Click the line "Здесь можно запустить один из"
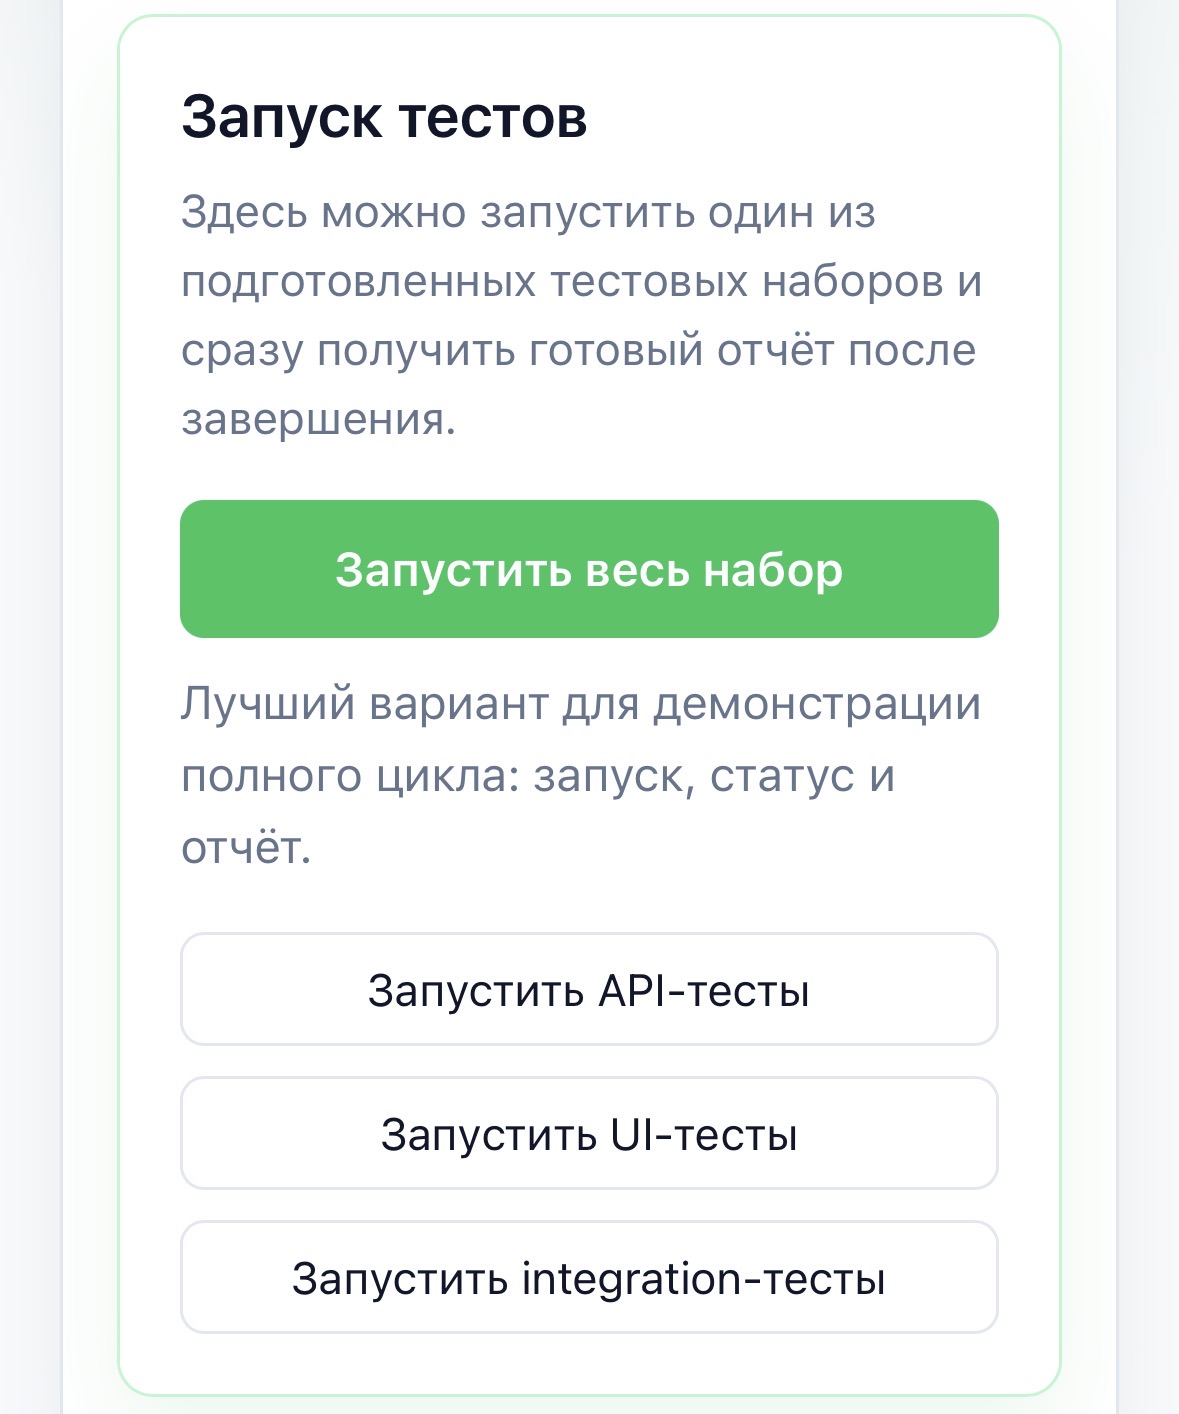 528,213
